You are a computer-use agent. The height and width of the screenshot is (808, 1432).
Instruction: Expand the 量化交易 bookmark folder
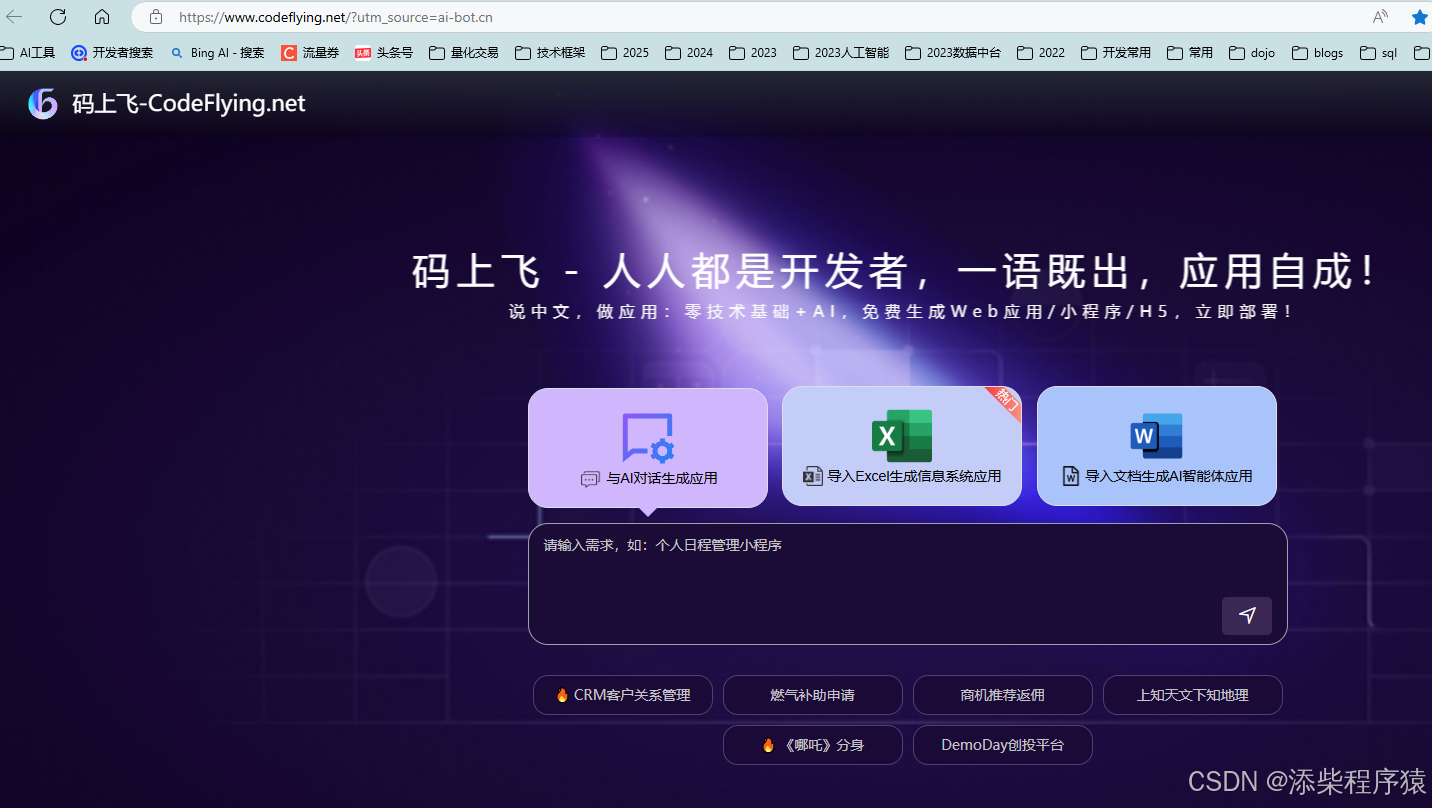(464, 53)
